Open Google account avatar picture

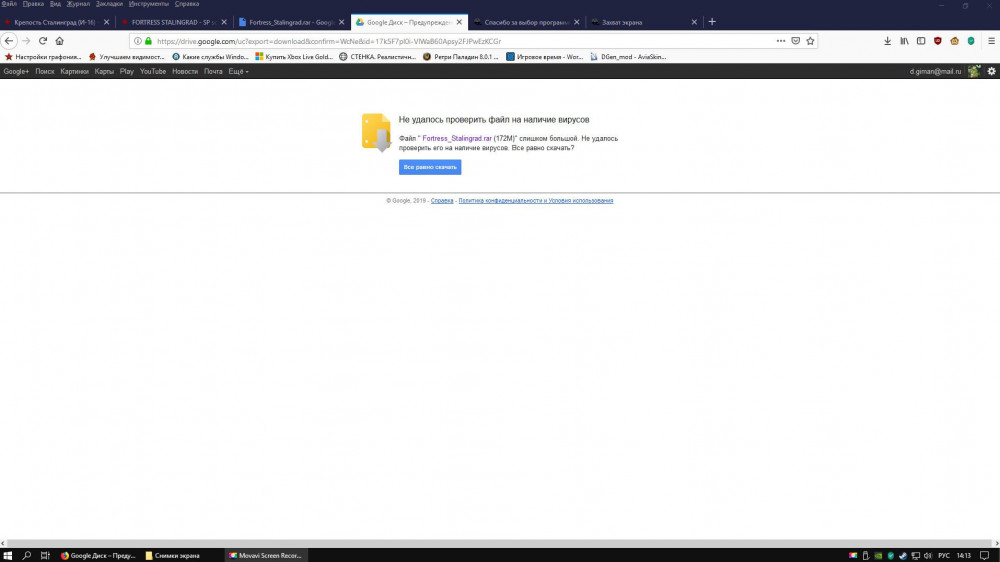[974, 71]
